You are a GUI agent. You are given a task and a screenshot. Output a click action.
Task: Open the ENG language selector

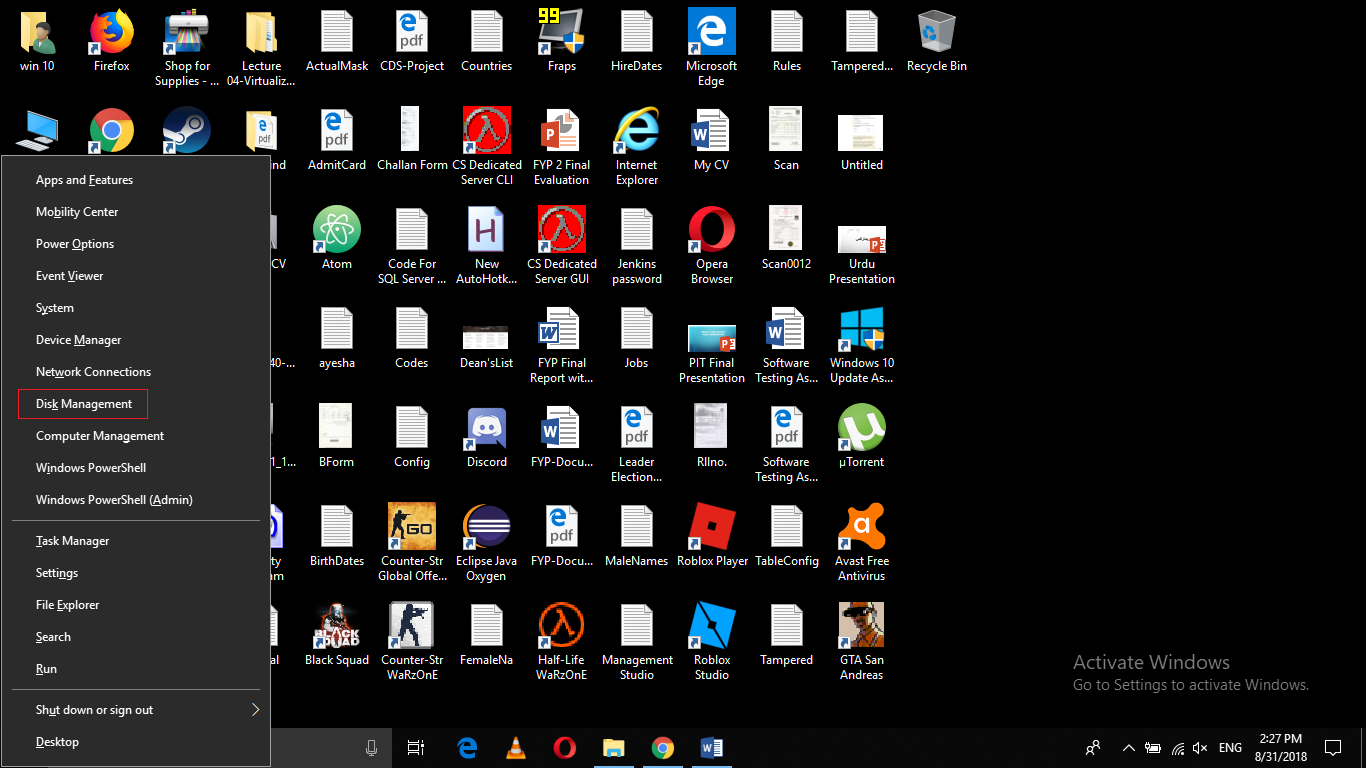point(1230,748)
